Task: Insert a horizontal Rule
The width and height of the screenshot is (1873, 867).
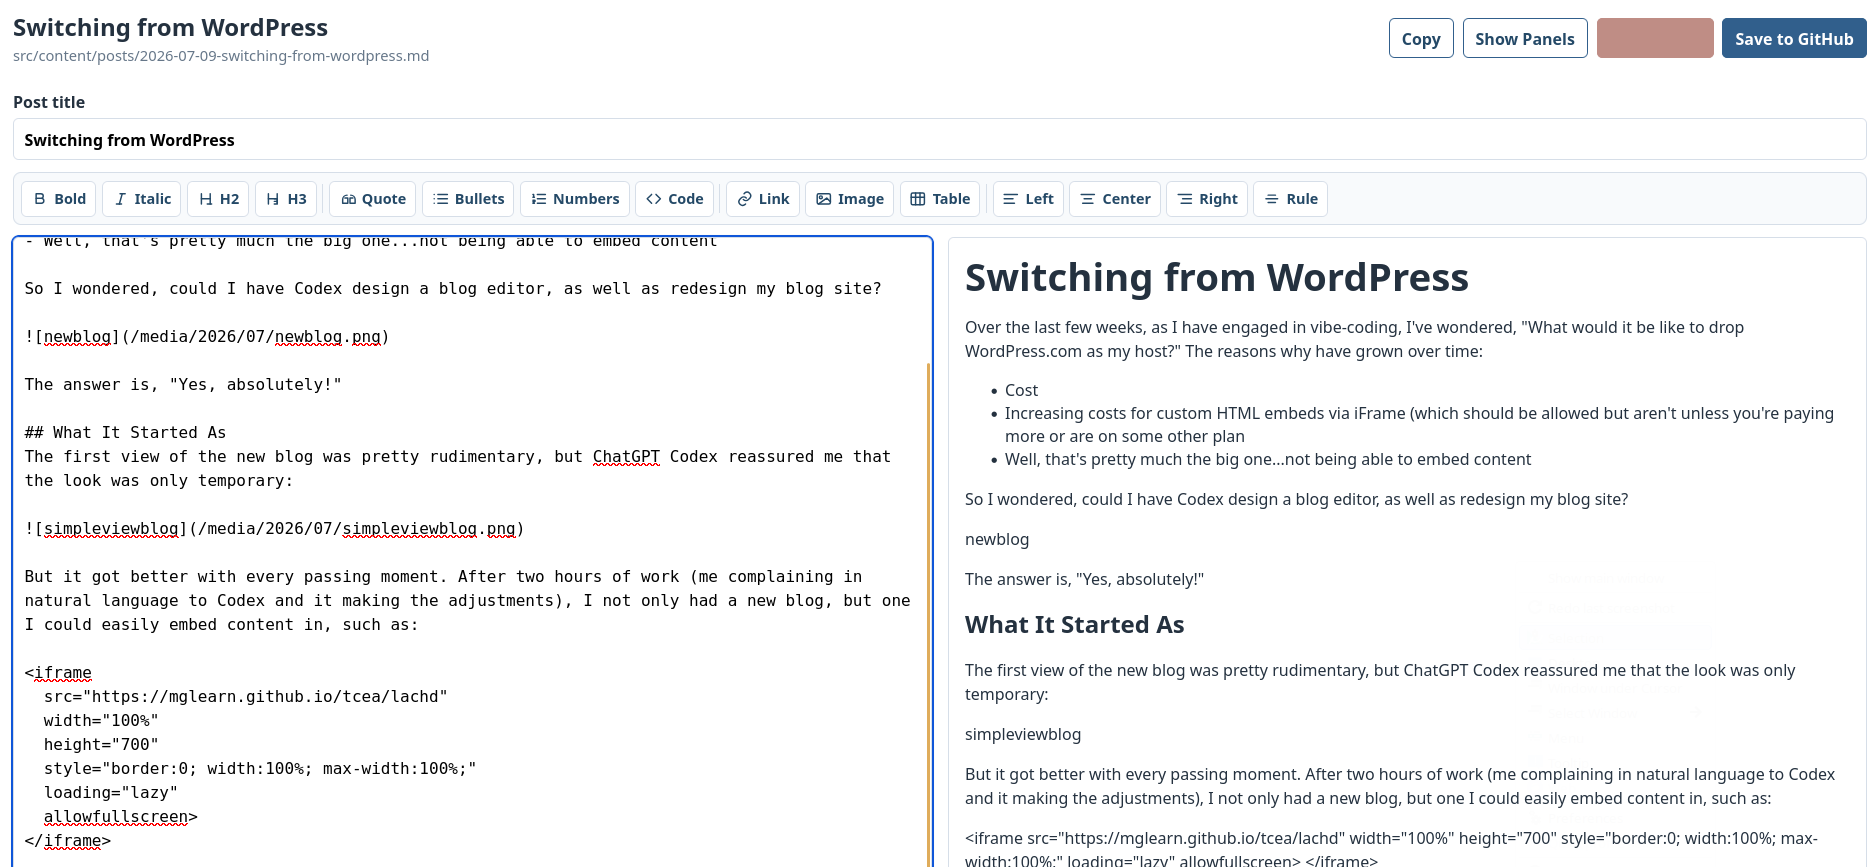Action: click(x=1291, y=199)
